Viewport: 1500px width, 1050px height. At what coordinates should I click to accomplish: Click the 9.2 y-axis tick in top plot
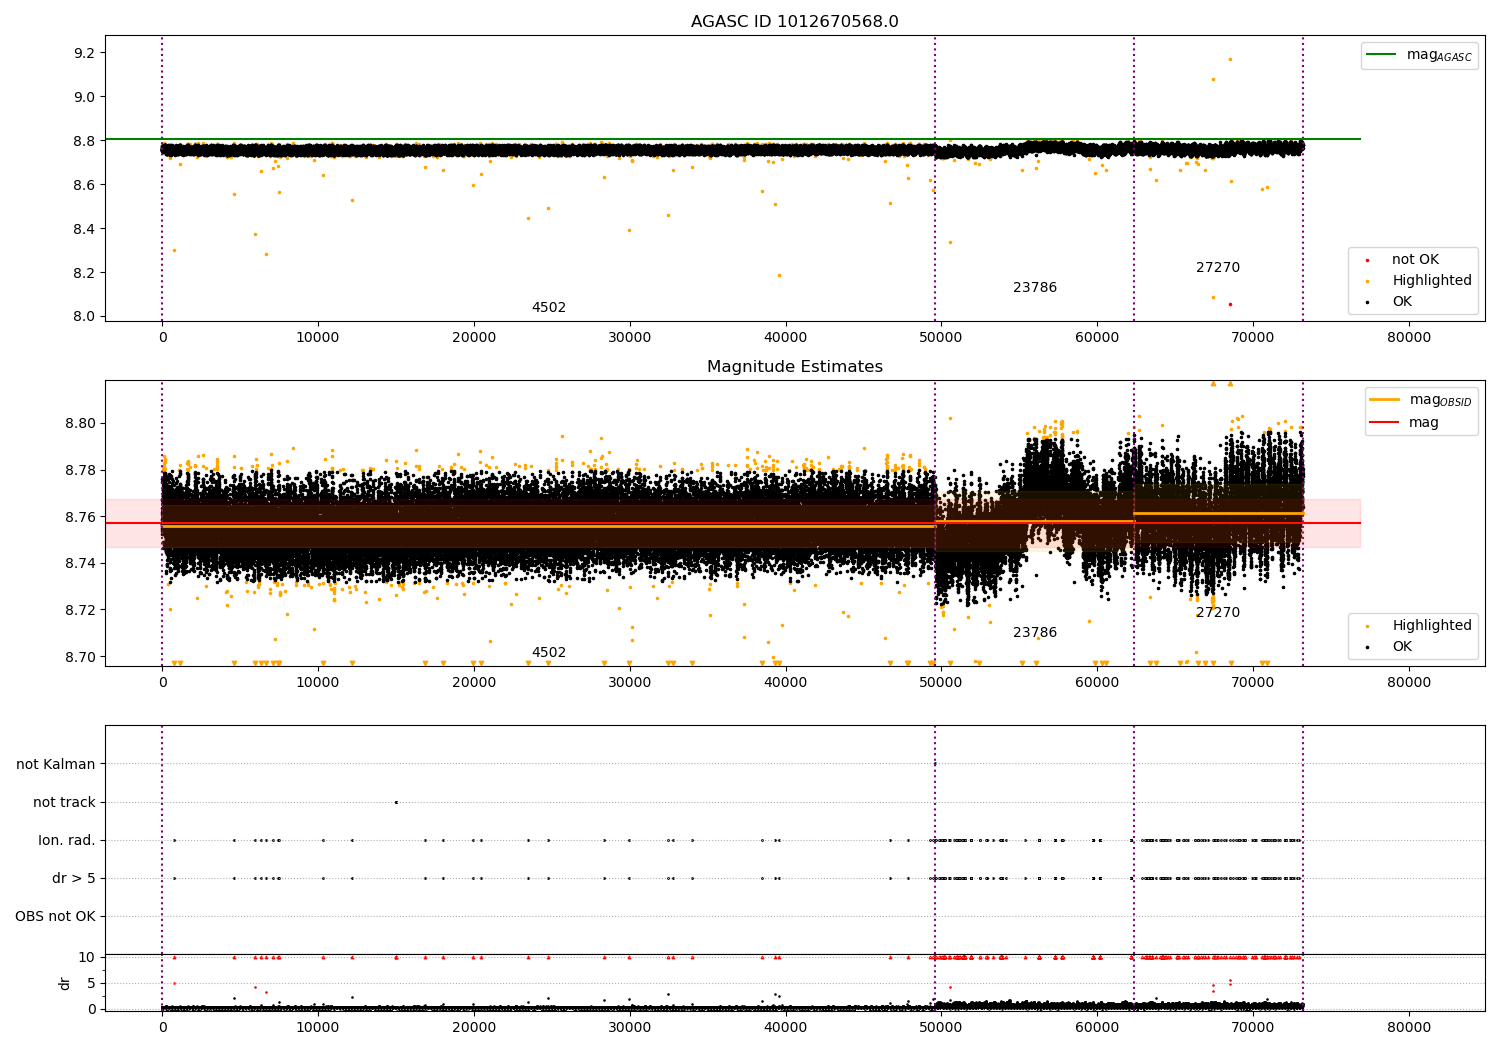[x=83, y=53]
